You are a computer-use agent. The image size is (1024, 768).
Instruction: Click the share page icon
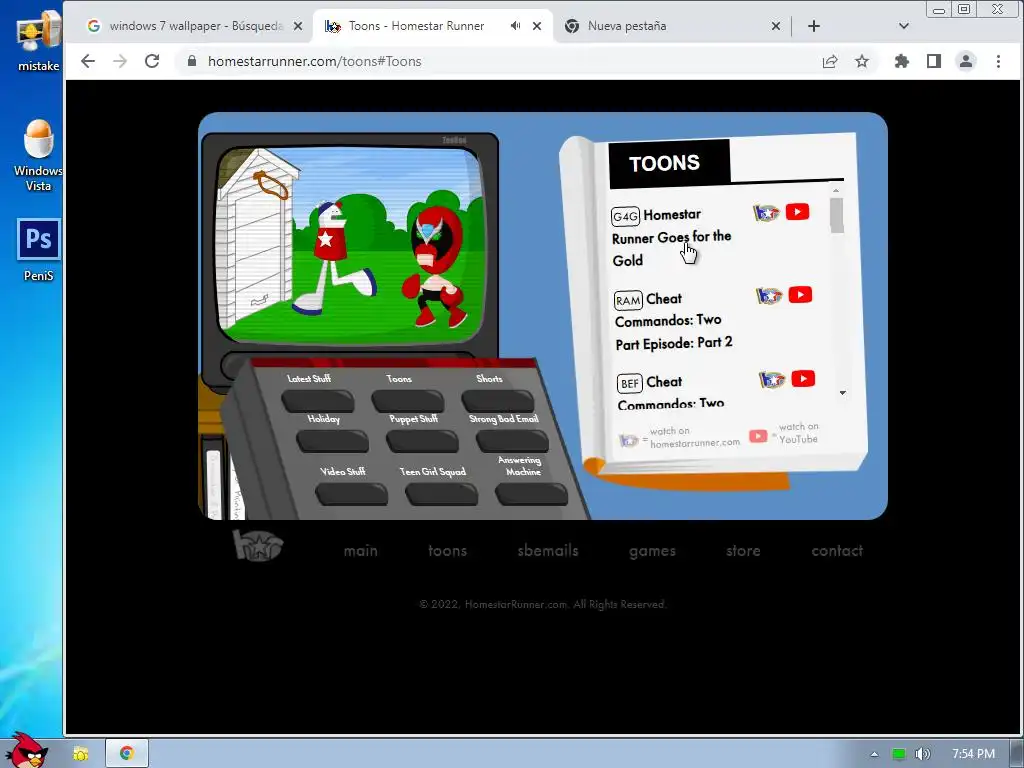tap(829, 61)
